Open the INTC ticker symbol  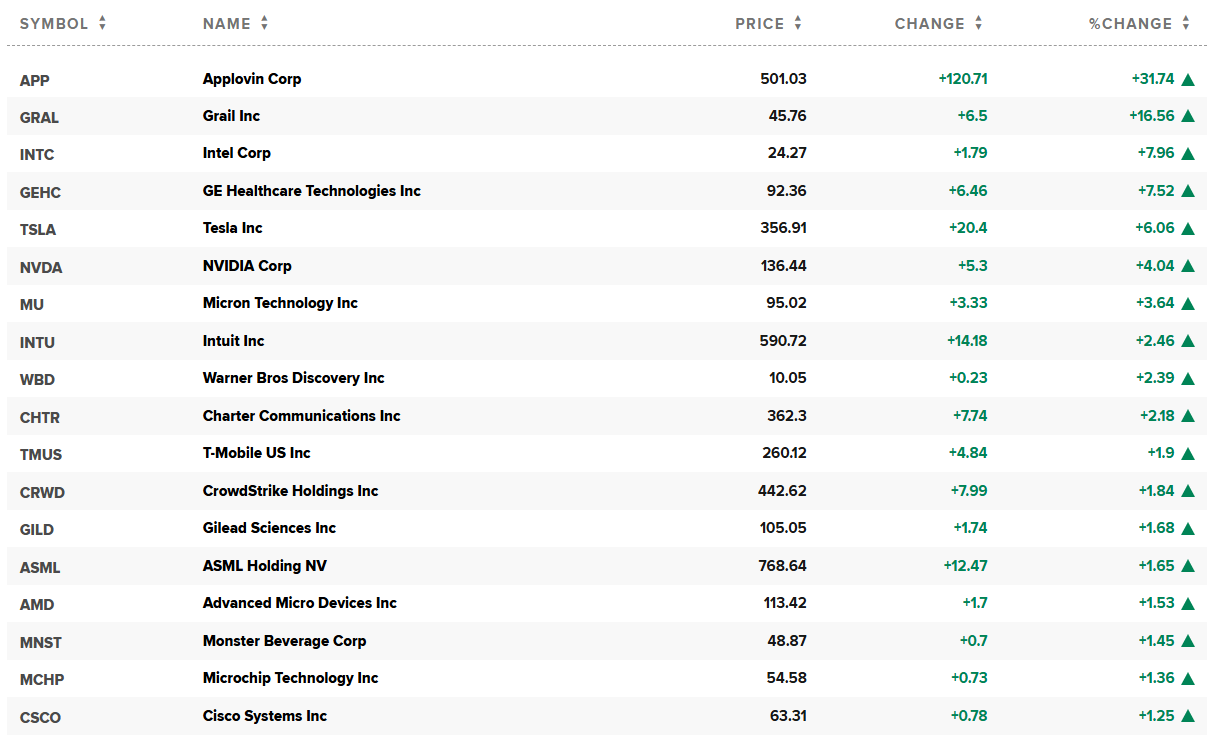click(x=37, y=155)
